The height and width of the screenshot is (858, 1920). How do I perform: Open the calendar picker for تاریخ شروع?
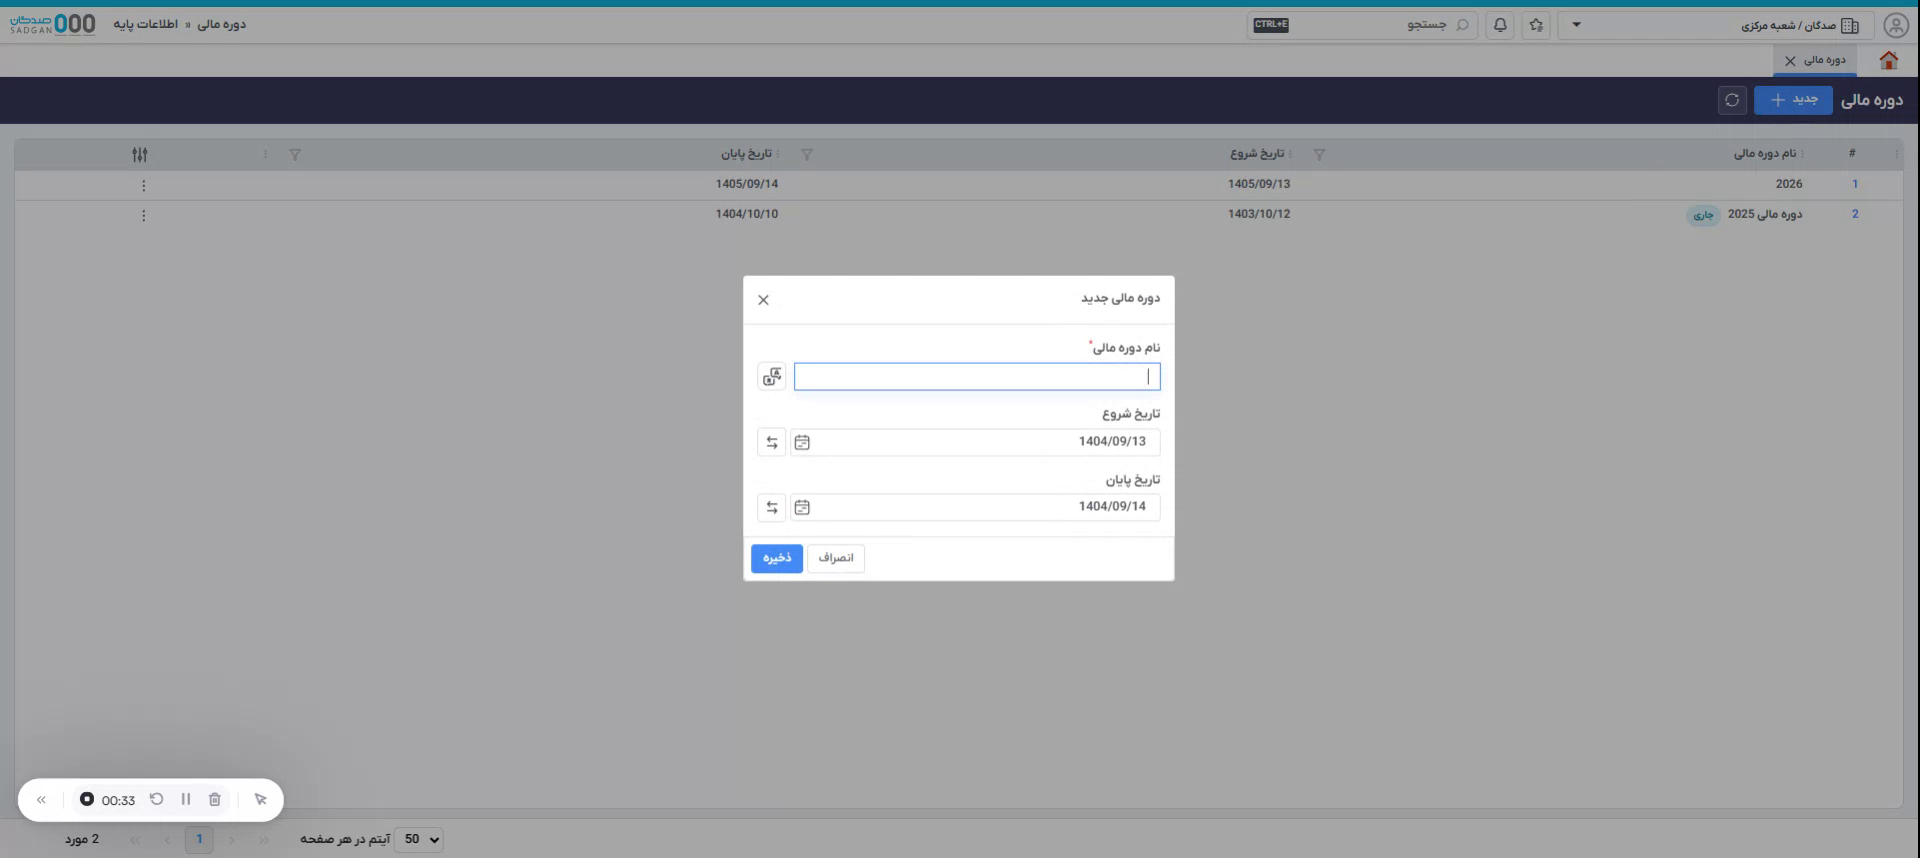point(802,442)
